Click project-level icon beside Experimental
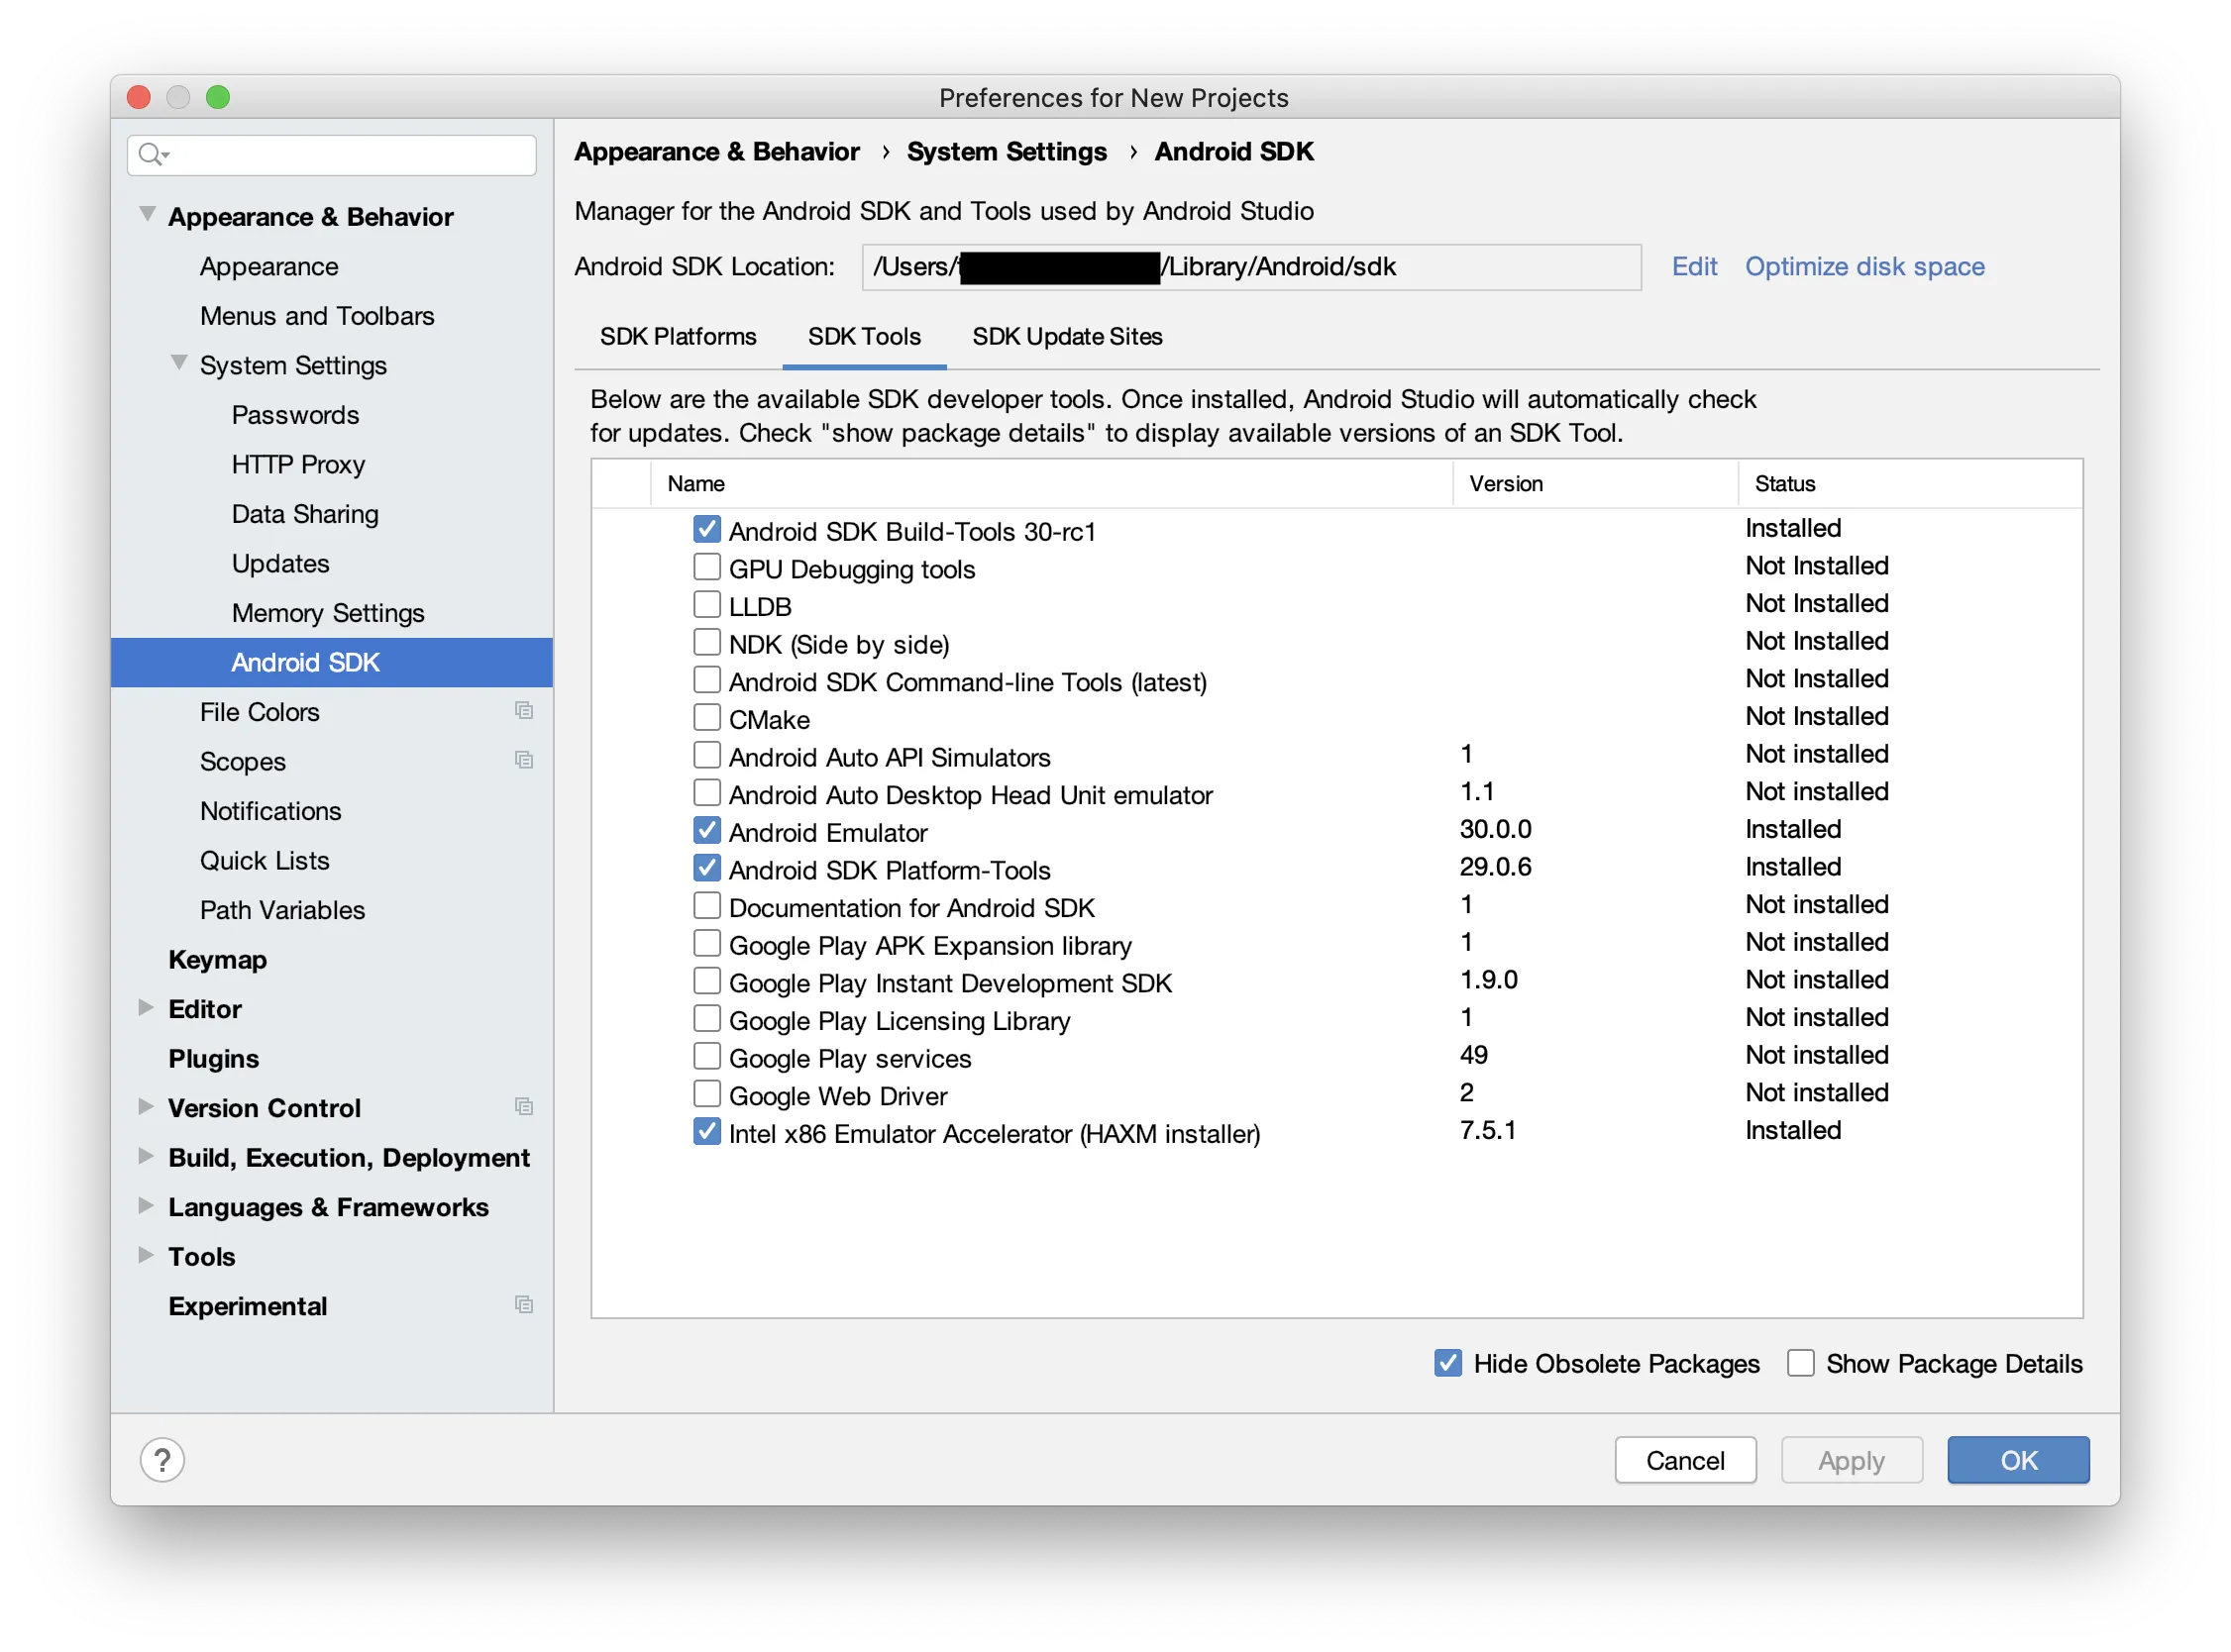 click(x=523, y=1305)
